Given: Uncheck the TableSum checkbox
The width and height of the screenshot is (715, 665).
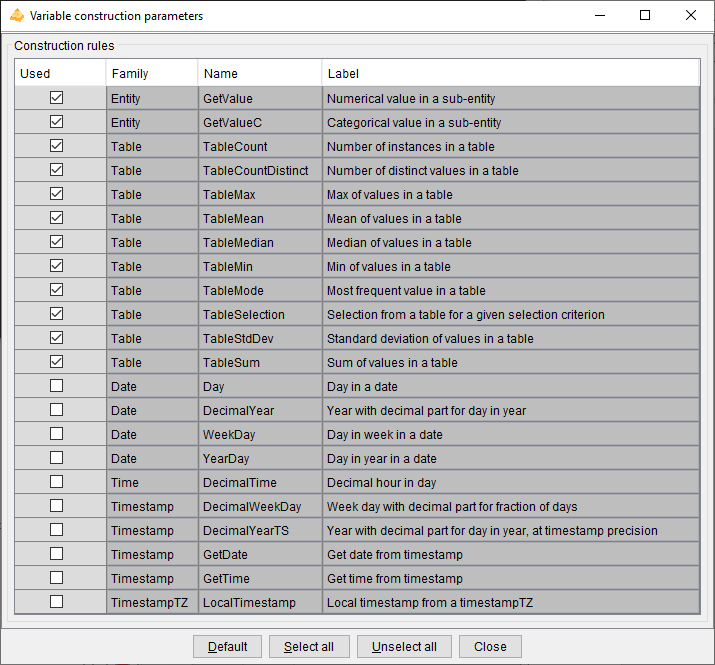Looking at the screenshot, I should point(56,362).
